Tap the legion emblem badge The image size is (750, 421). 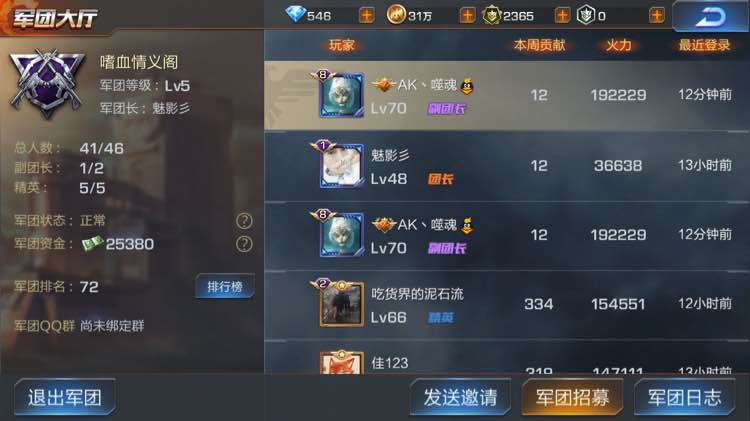point(47,83)
